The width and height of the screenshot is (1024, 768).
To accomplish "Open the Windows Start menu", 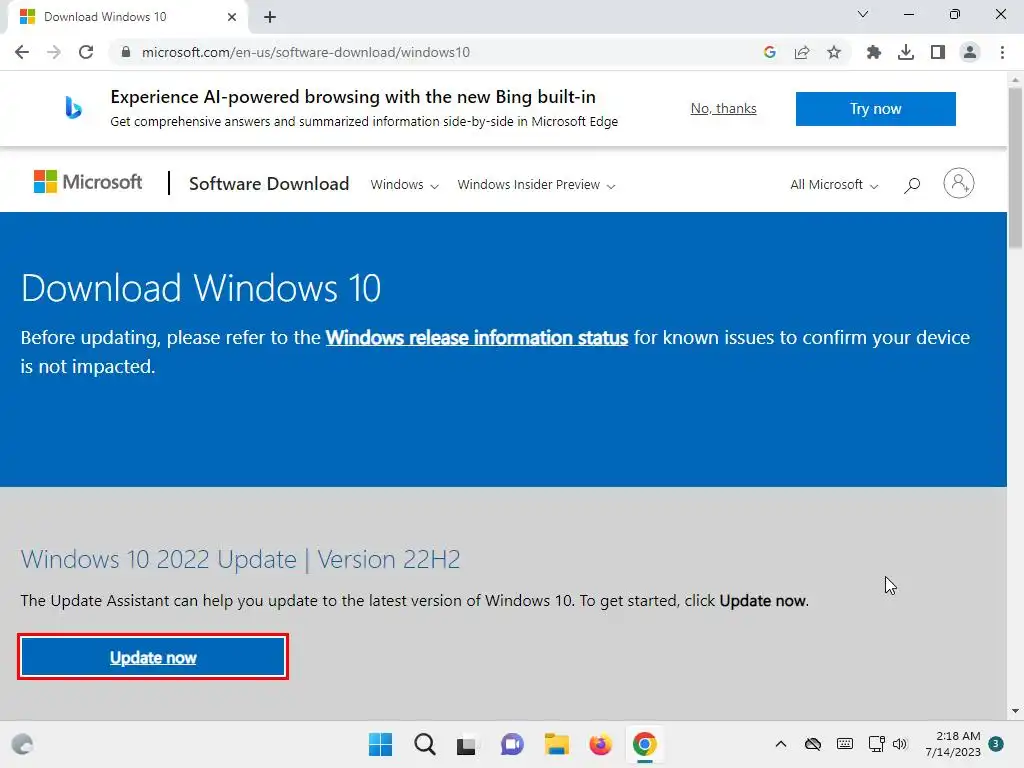I will point(380,744).
